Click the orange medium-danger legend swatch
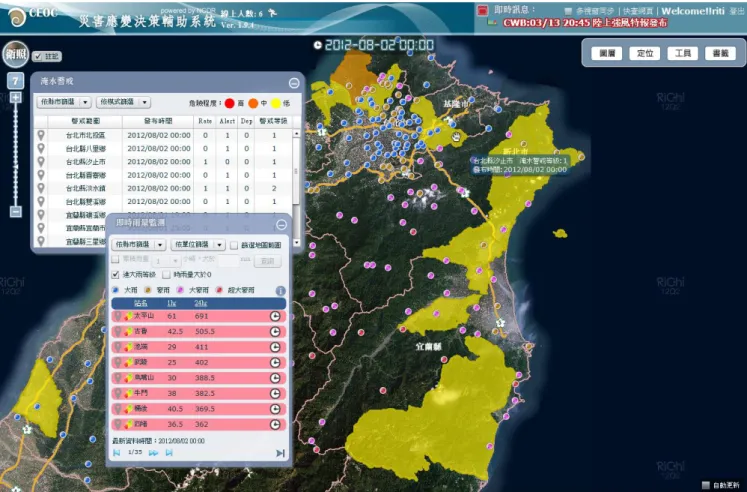747x492 pixels. [x=253, y=103]
